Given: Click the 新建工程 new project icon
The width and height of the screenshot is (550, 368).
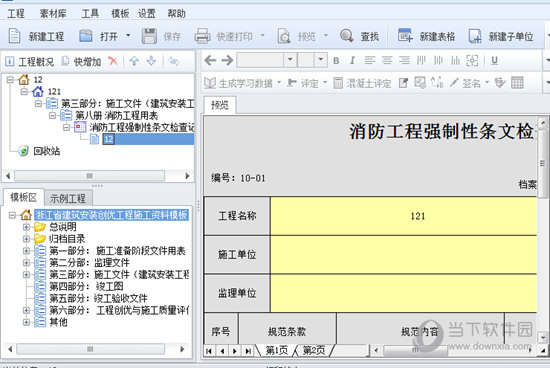Looking at the screenshot, I should pos(14,36).
